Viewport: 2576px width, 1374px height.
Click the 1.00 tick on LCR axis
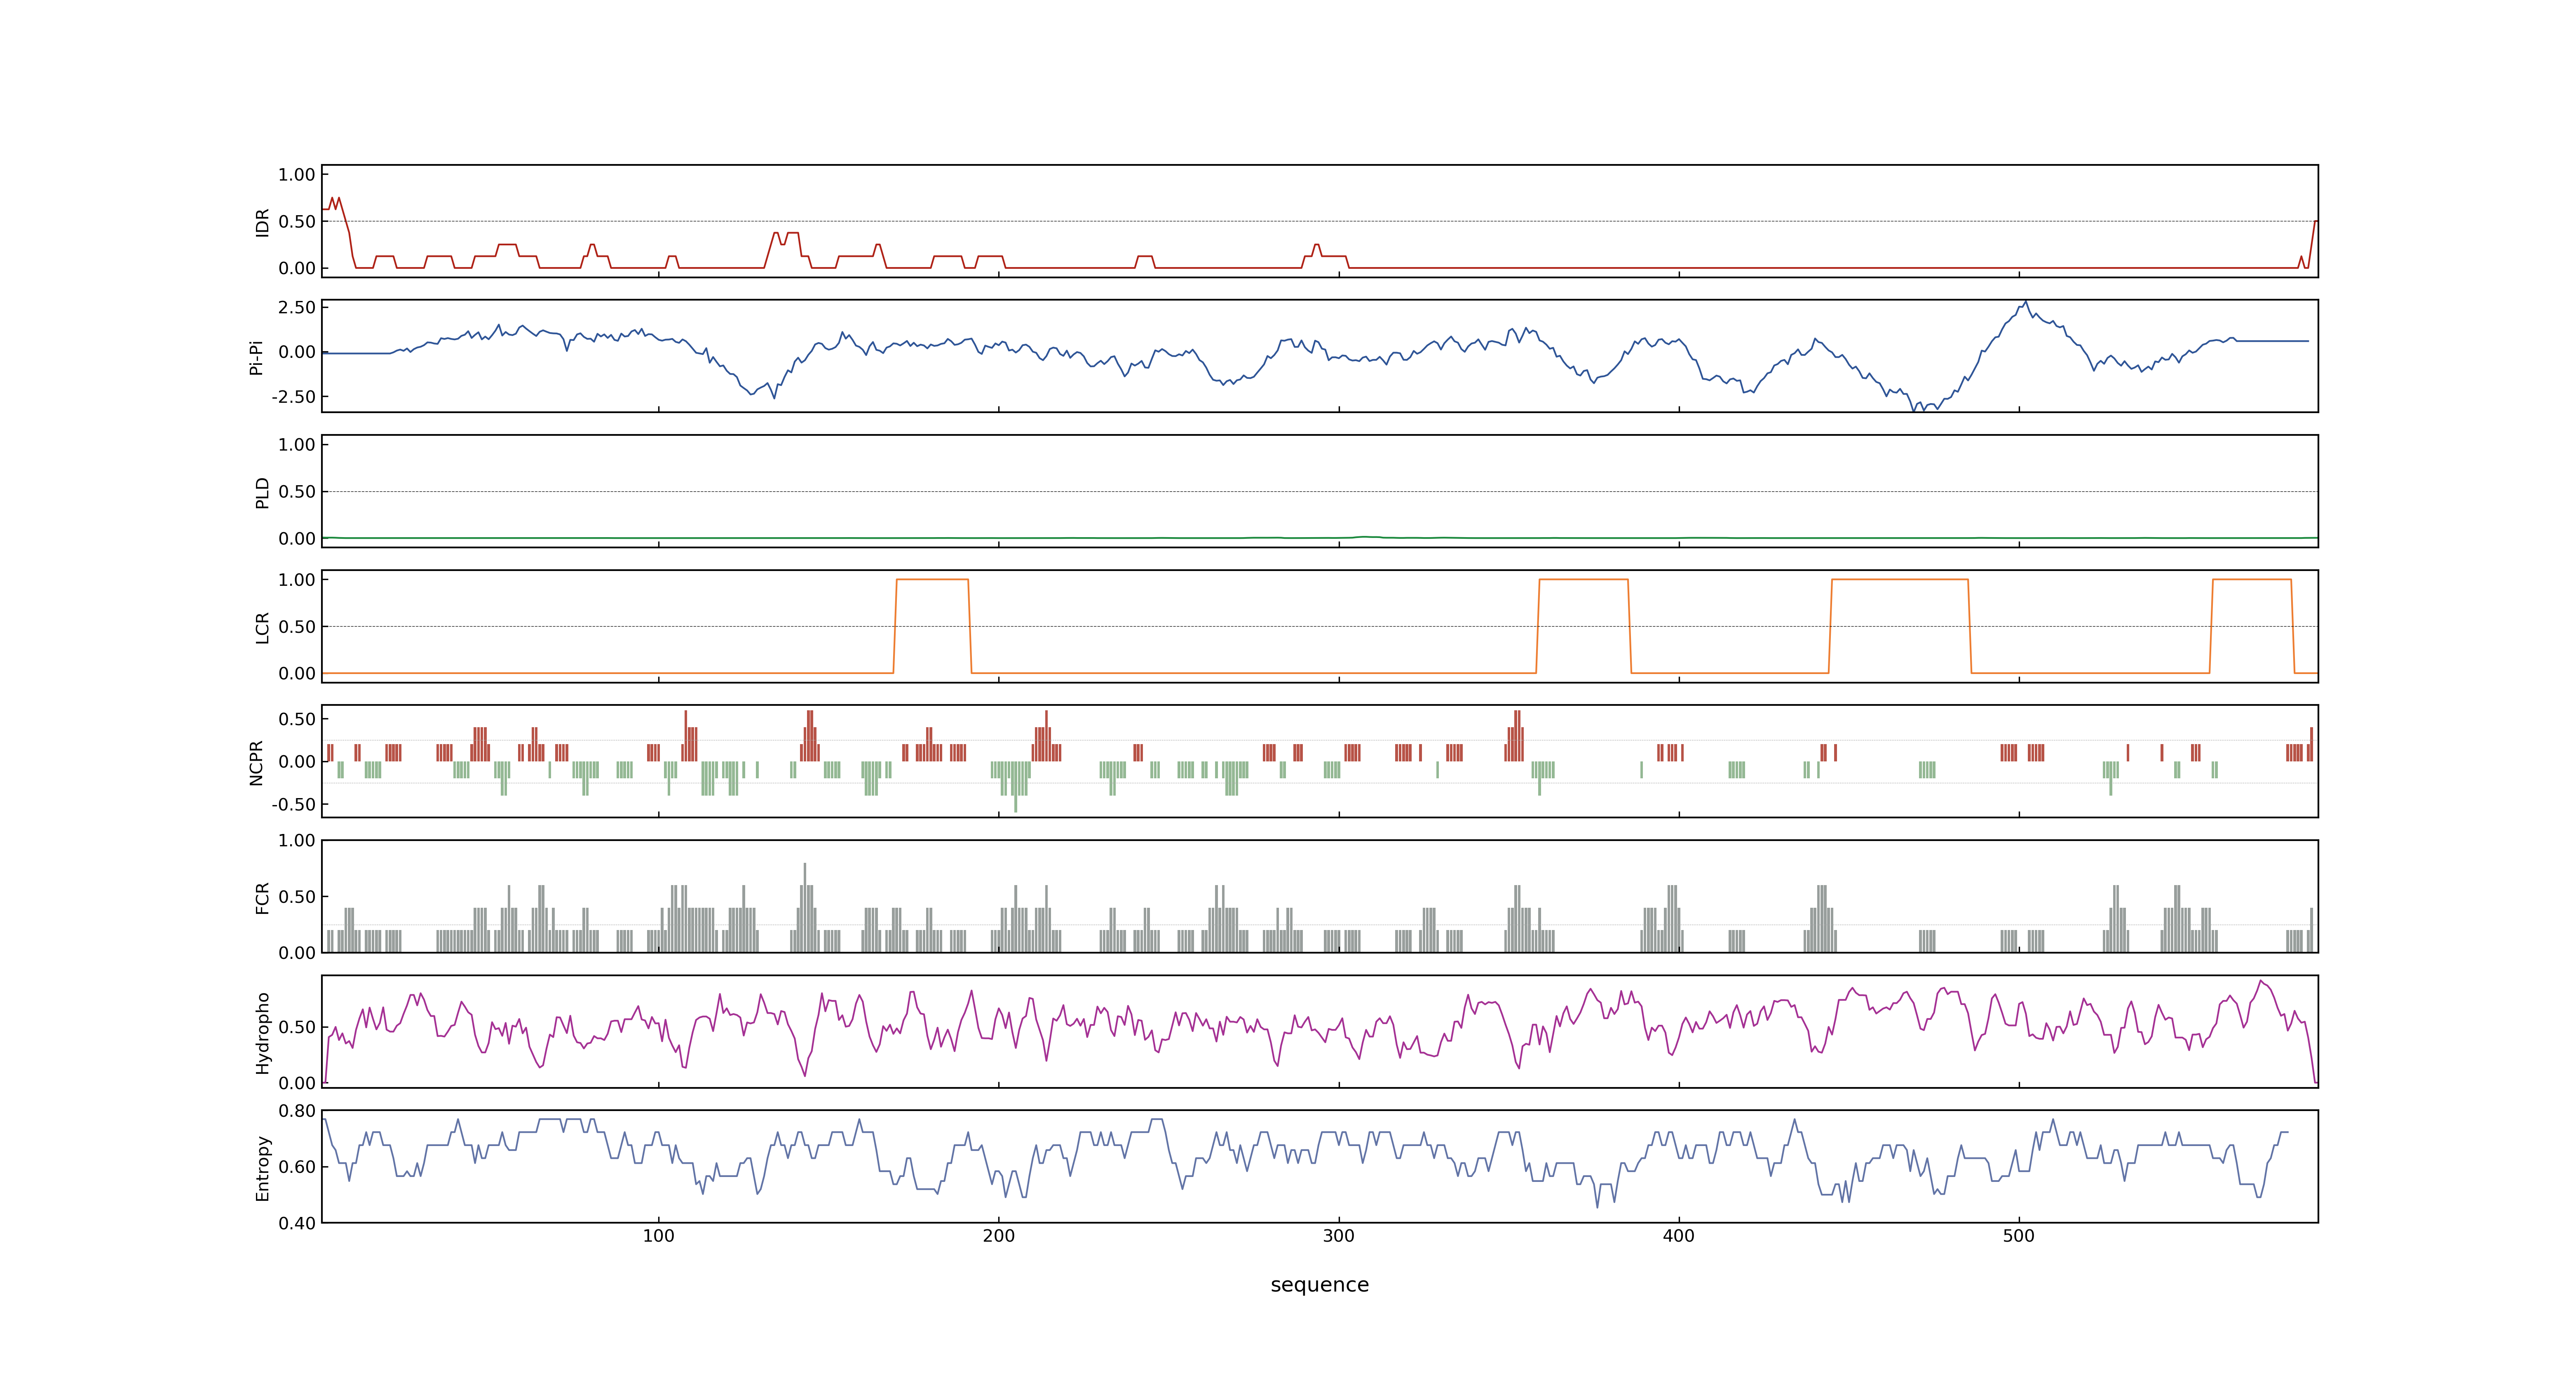[297, 579]
